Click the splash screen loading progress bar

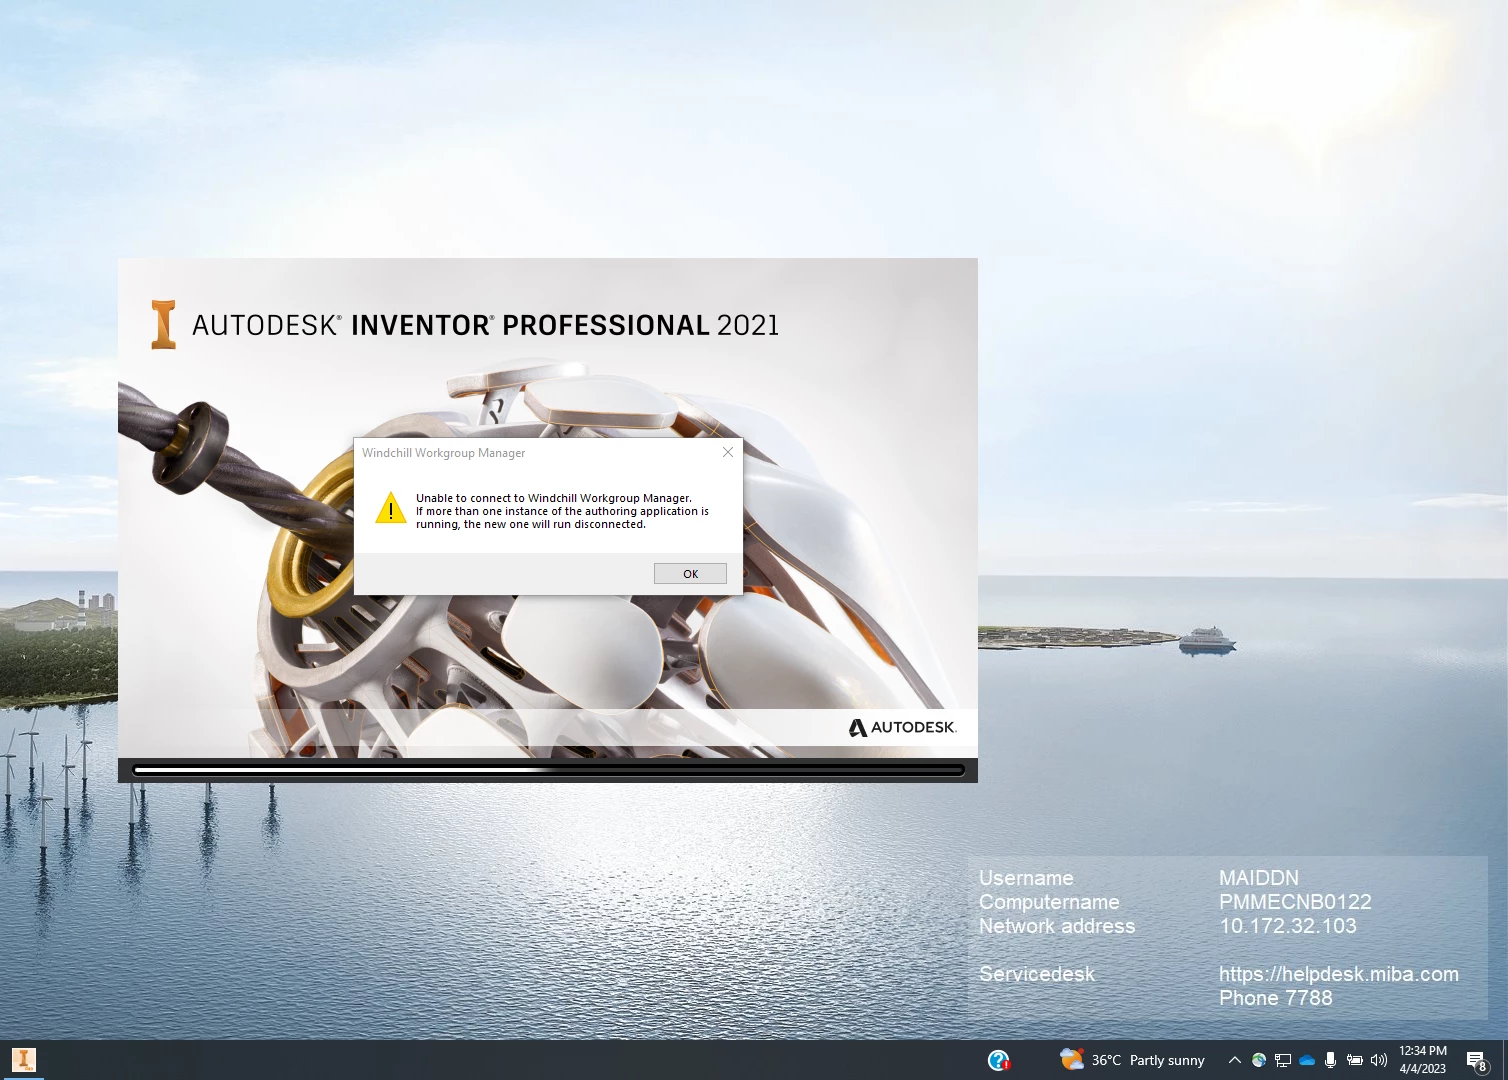point(548,770)
